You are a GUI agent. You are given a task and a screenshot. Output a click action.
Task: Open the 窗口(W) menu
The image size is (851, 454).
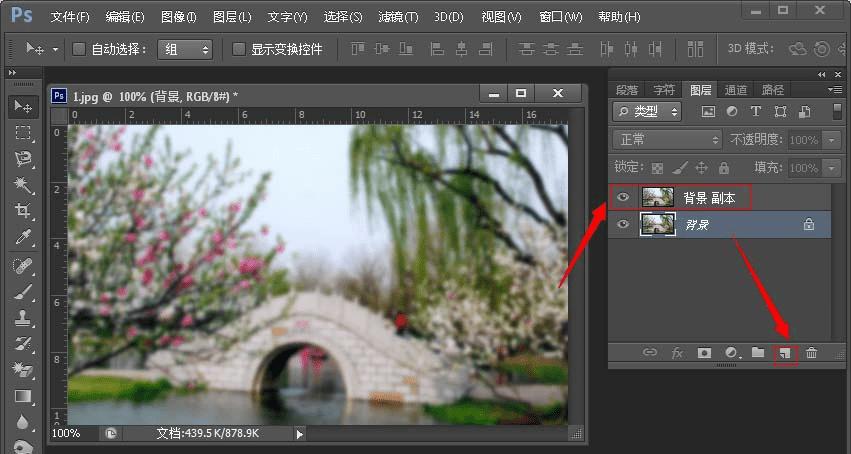pos(561,17)
